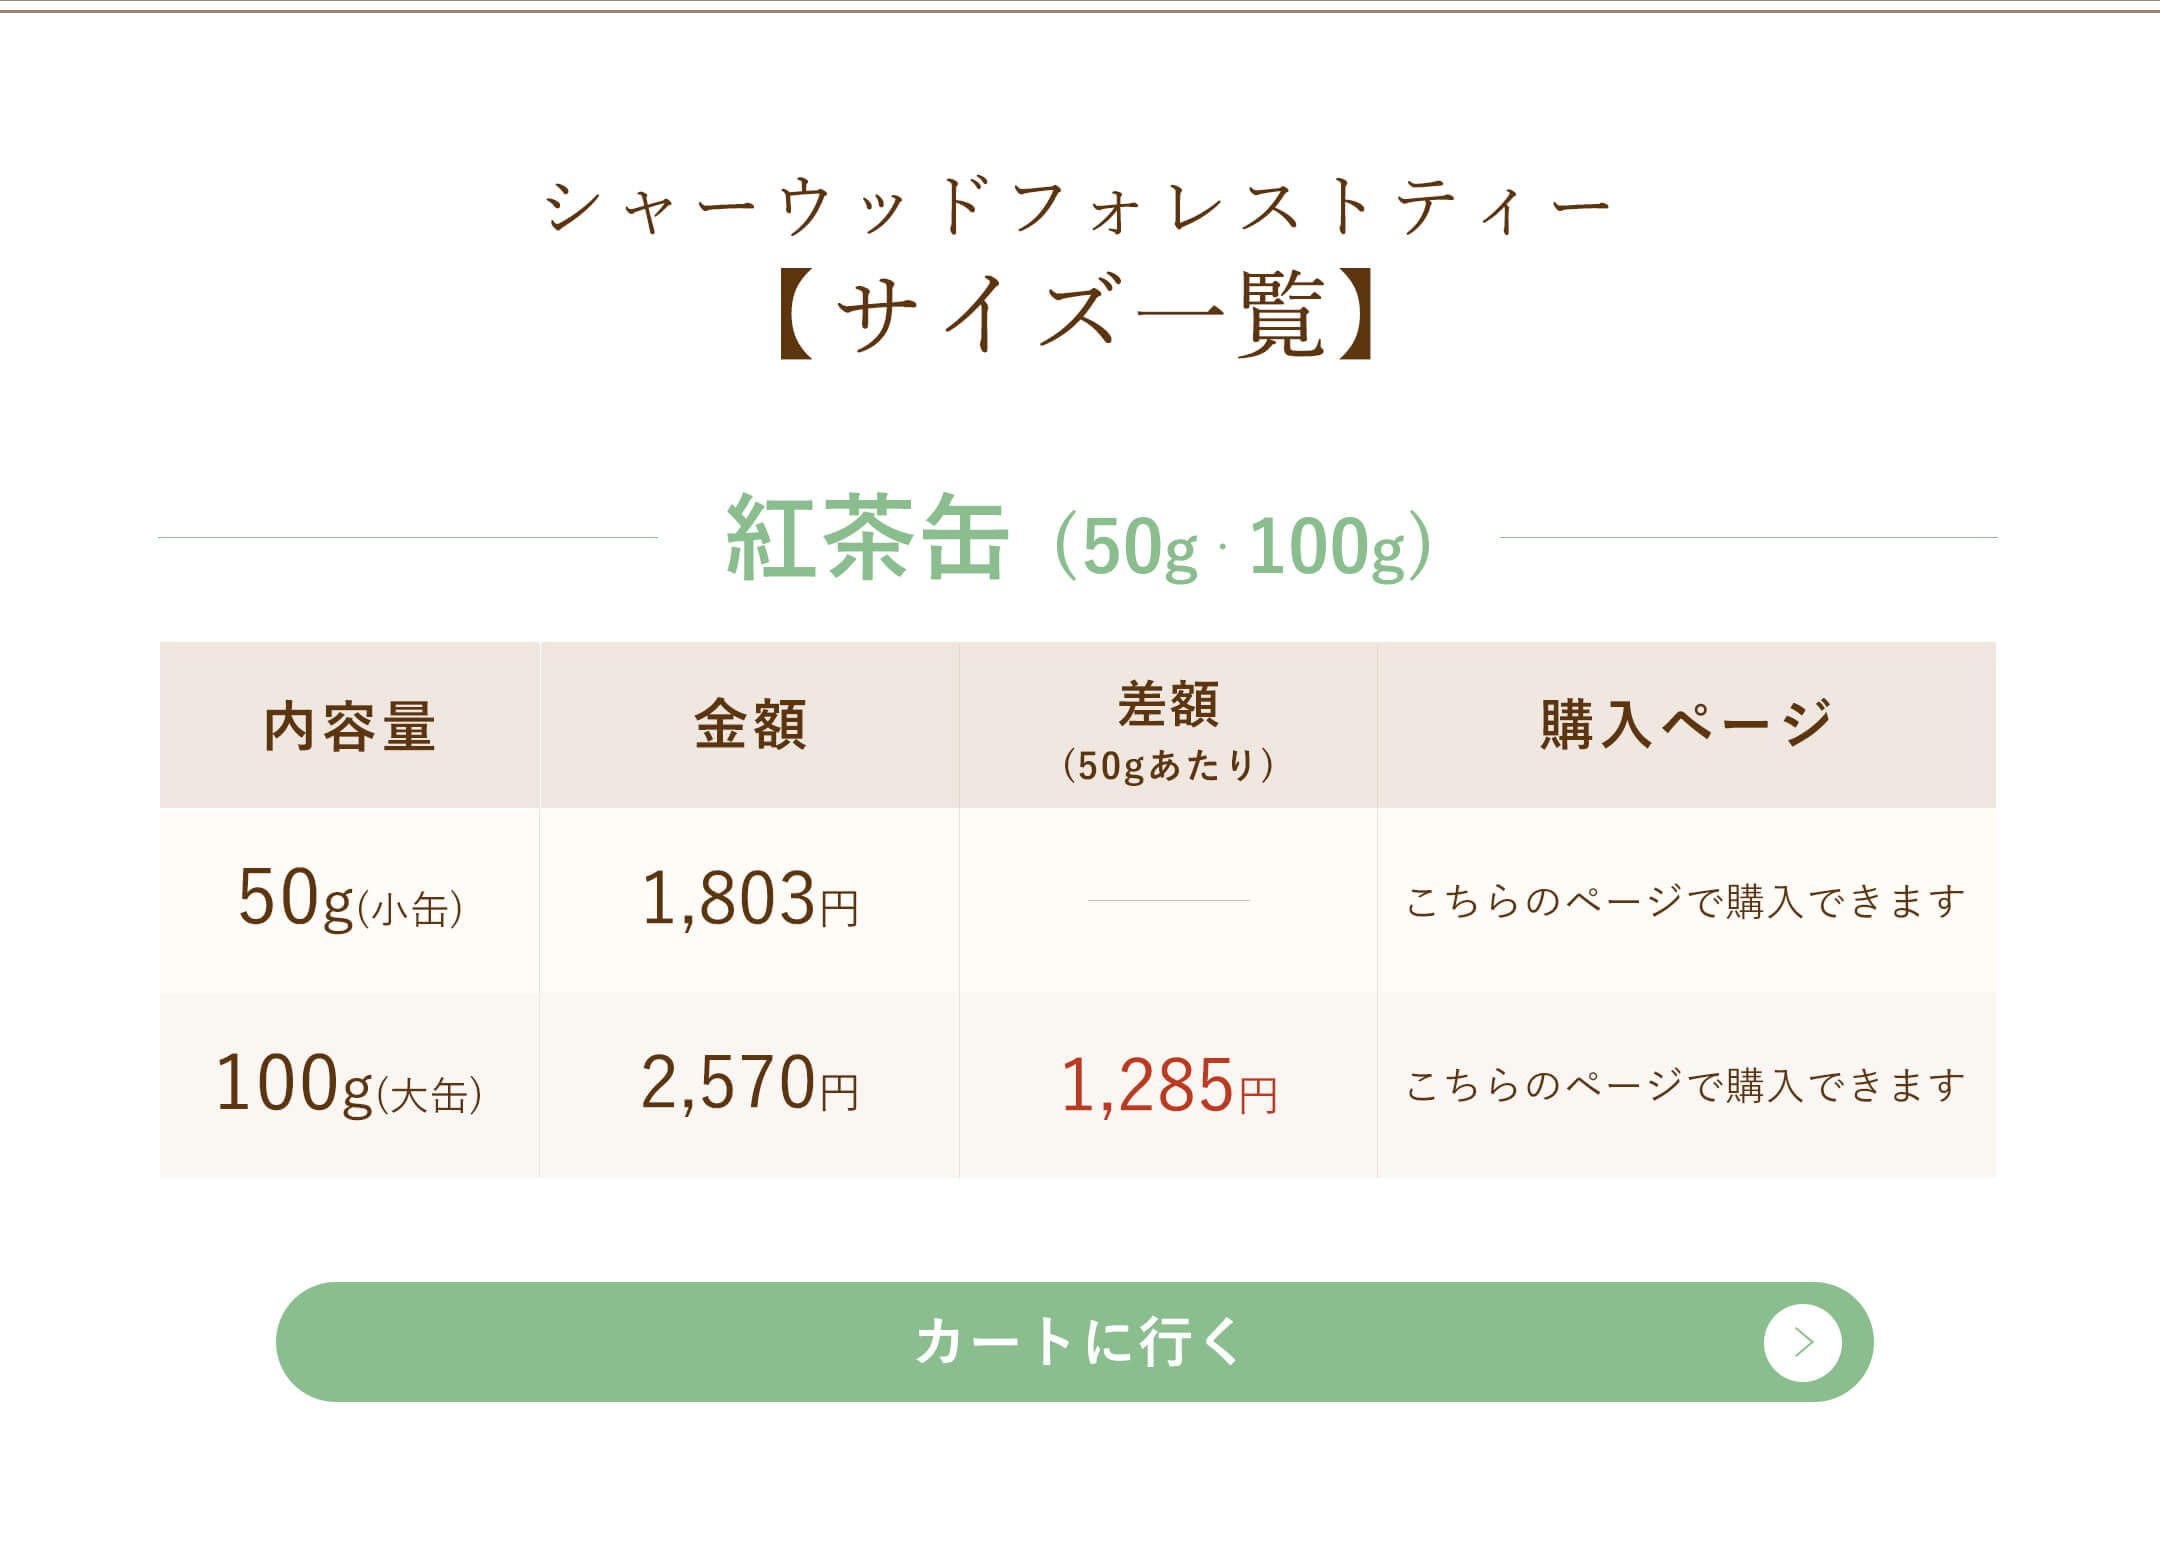Viewport: 2160px width, 1560px height.
Task: Click the green 紅茶缶 heading
Action: point(866,537)
